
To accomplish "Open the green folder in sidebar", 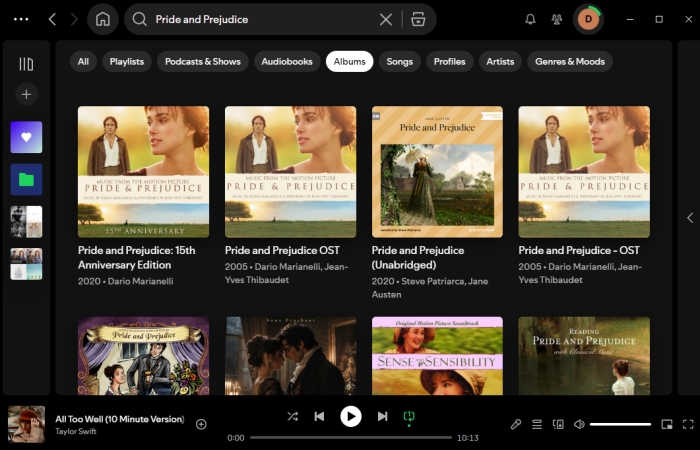I will (26, 179).
